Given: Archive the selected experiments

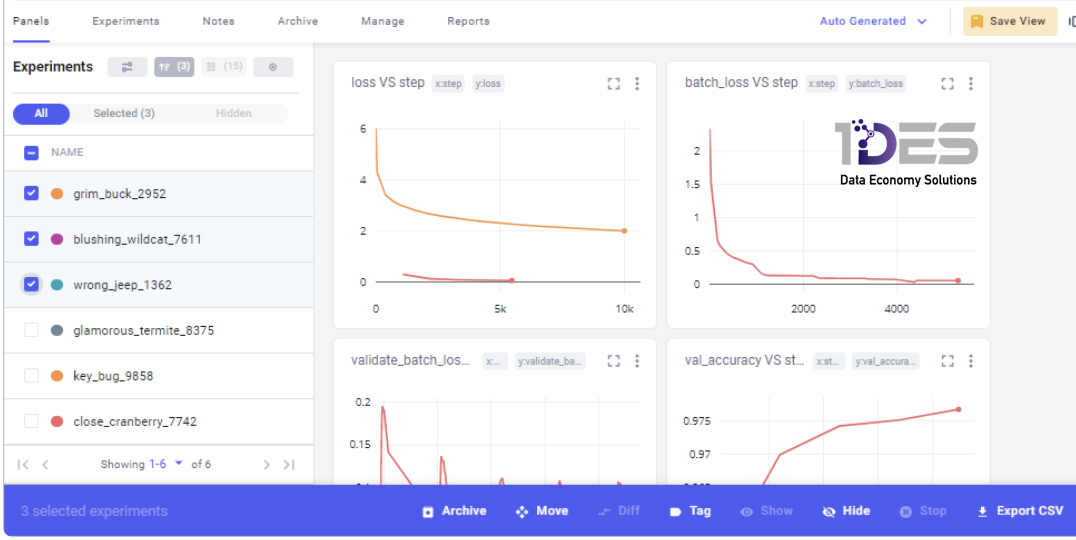Looking at the screenshot, I should [454, 511].
